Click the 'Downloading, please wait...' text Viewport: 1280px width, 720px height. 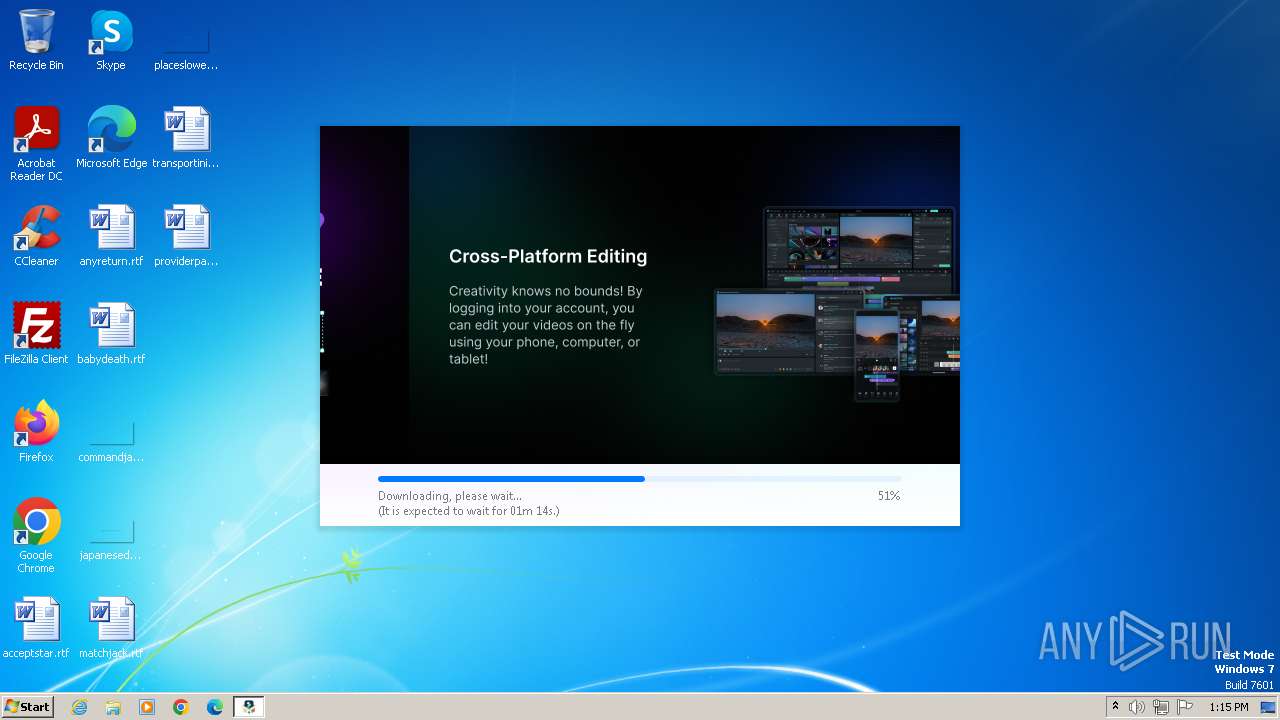point(450,496)
